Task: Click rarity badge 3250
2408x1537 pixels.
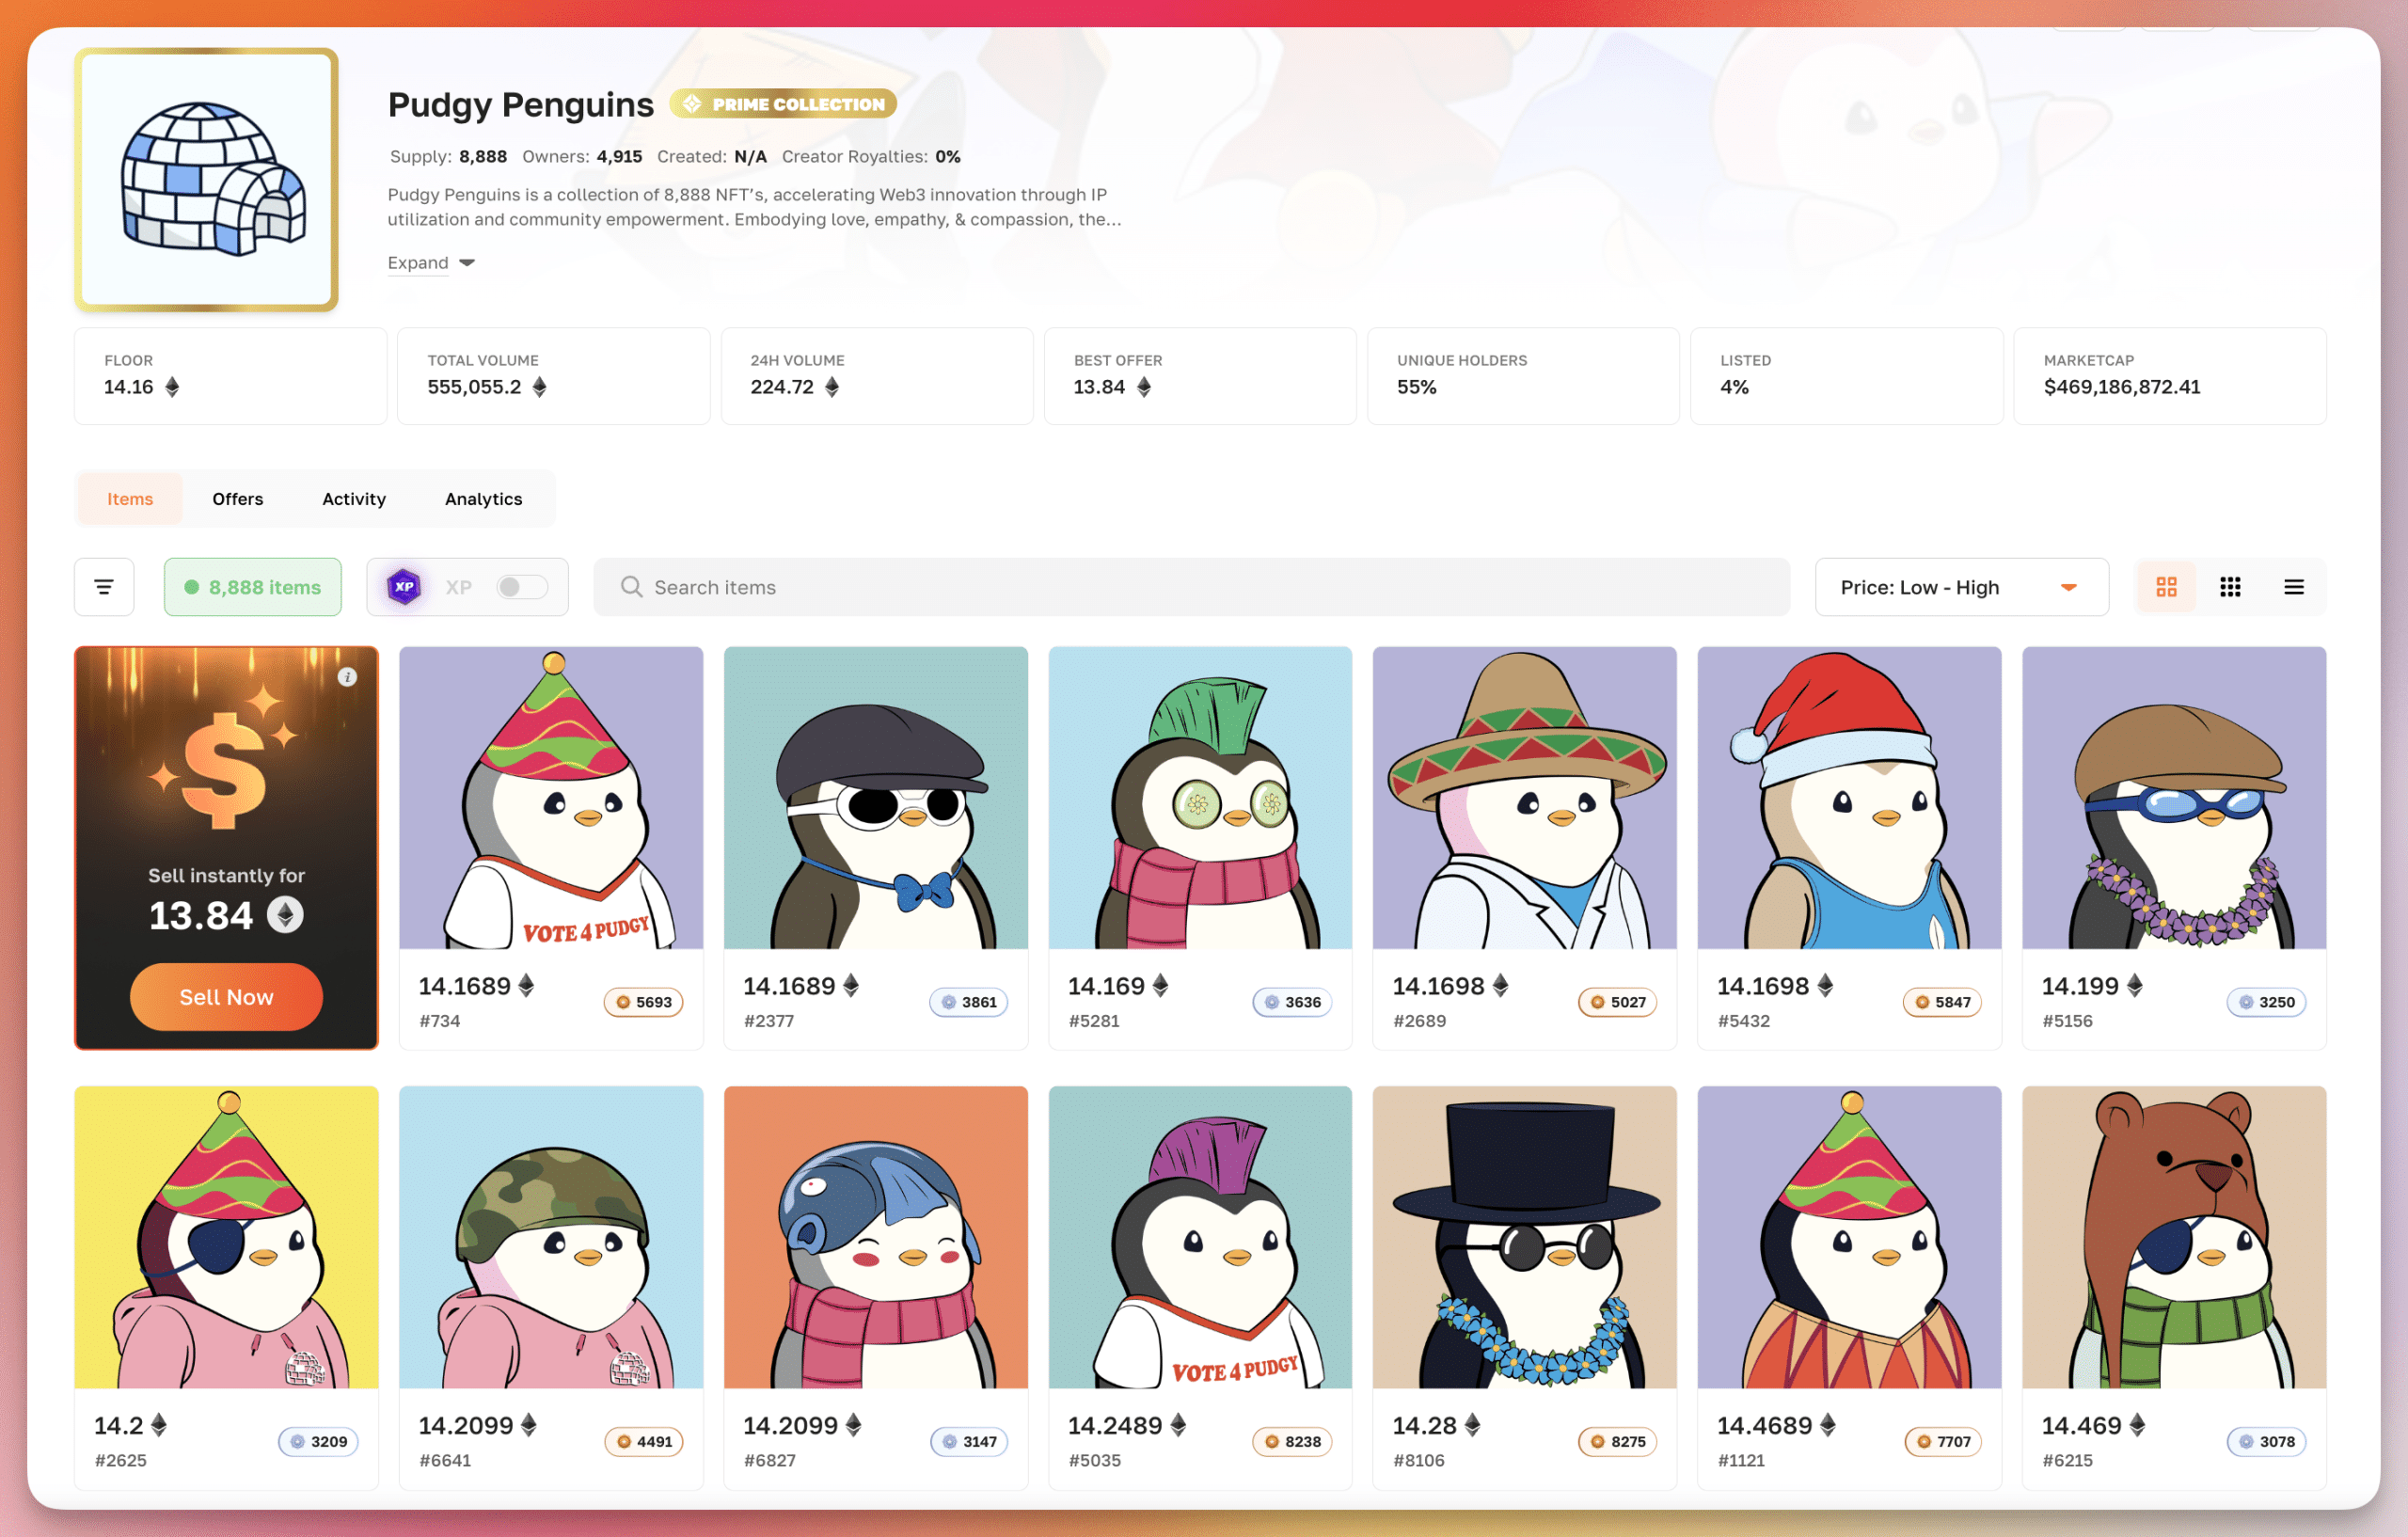Action: (2267, 1002)
